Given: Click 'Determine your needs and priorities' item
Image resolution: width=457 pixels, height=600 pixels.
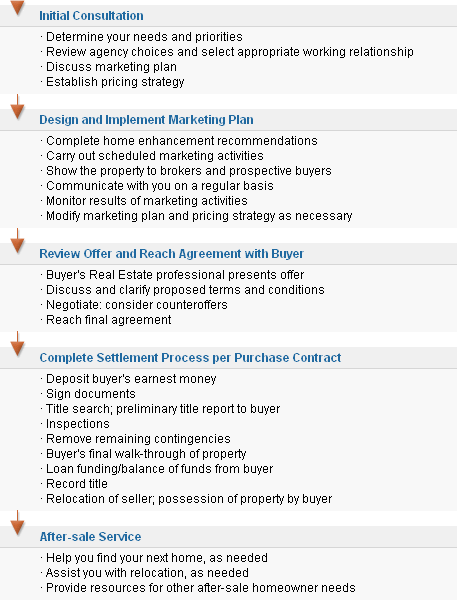Looking at the screenshot, I should [144, 37].
